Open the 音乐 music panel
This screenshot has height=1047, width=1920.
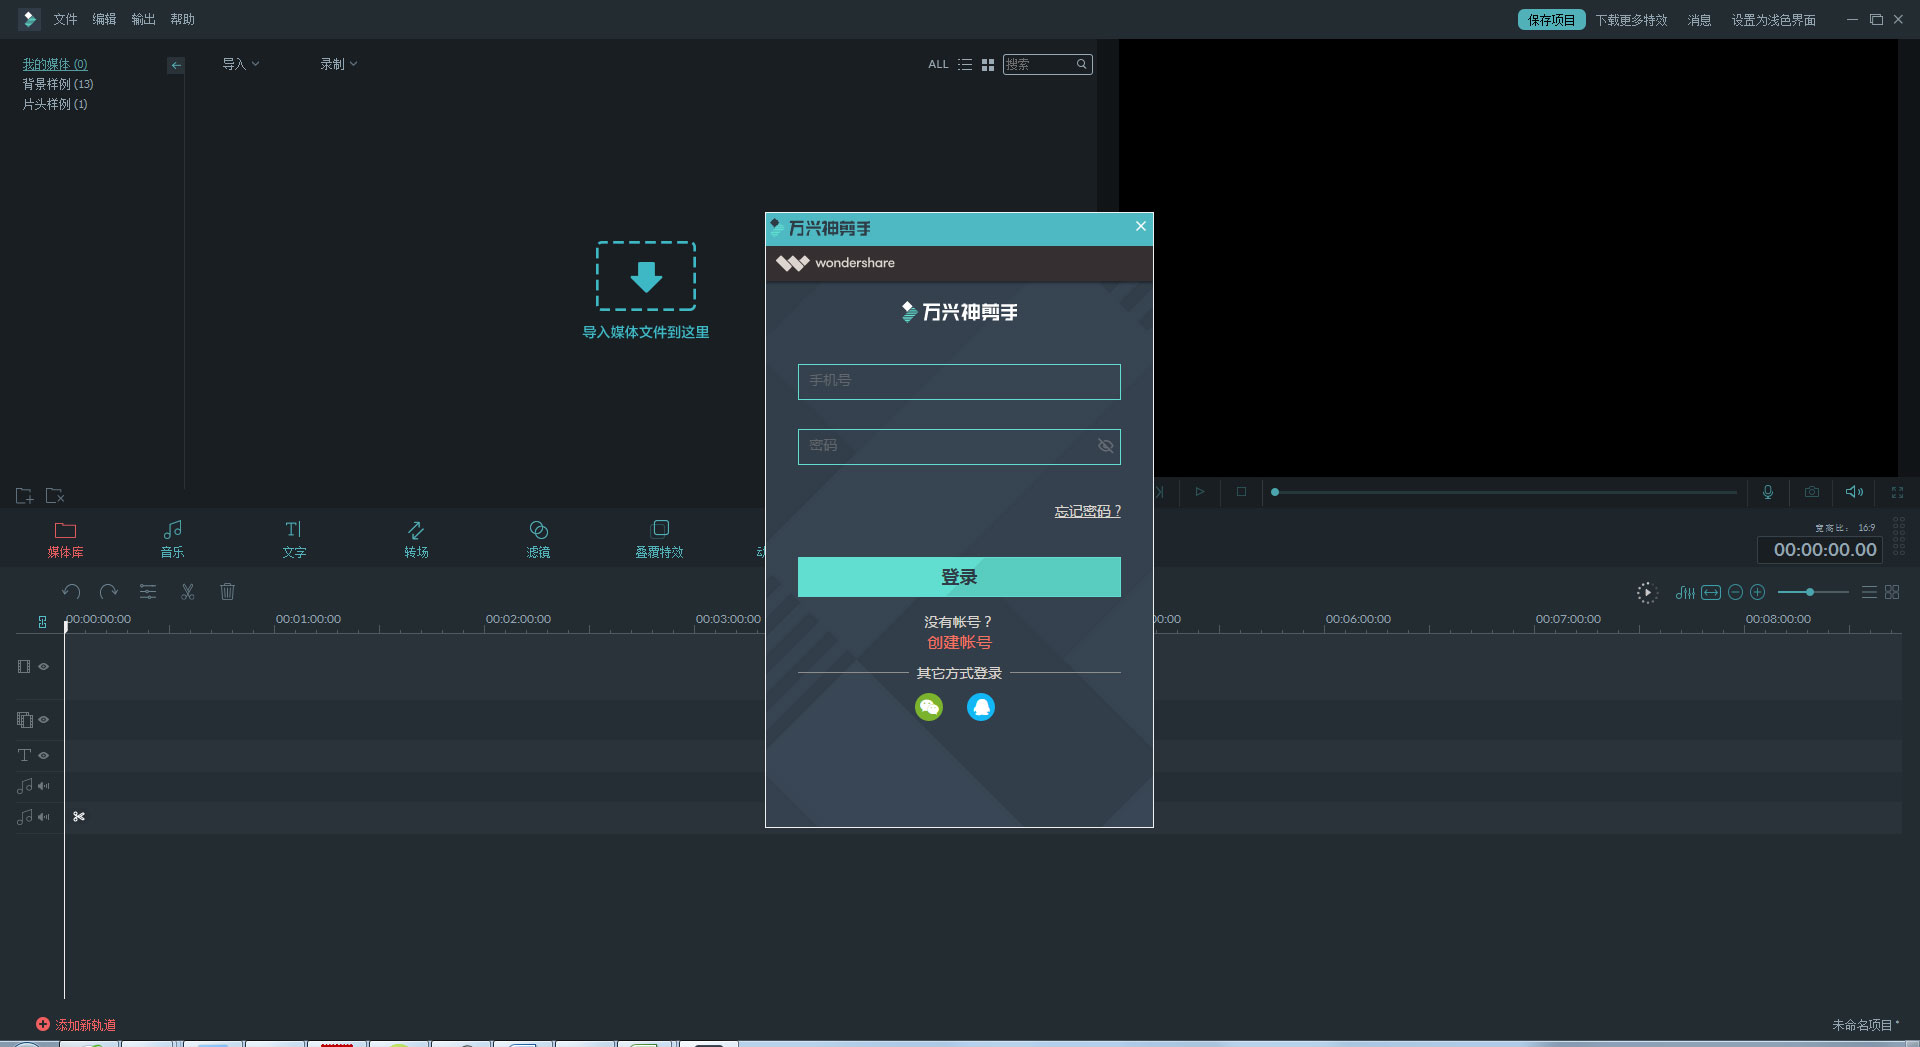click(172, 539)
